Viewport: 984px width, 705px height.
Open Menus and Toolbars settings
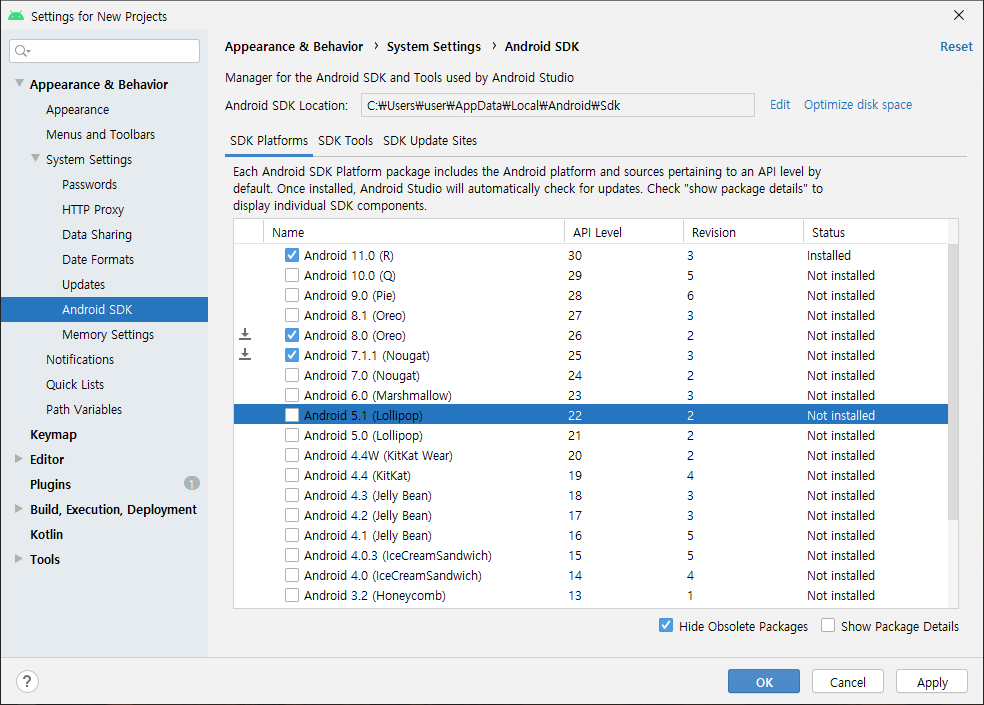100,134
